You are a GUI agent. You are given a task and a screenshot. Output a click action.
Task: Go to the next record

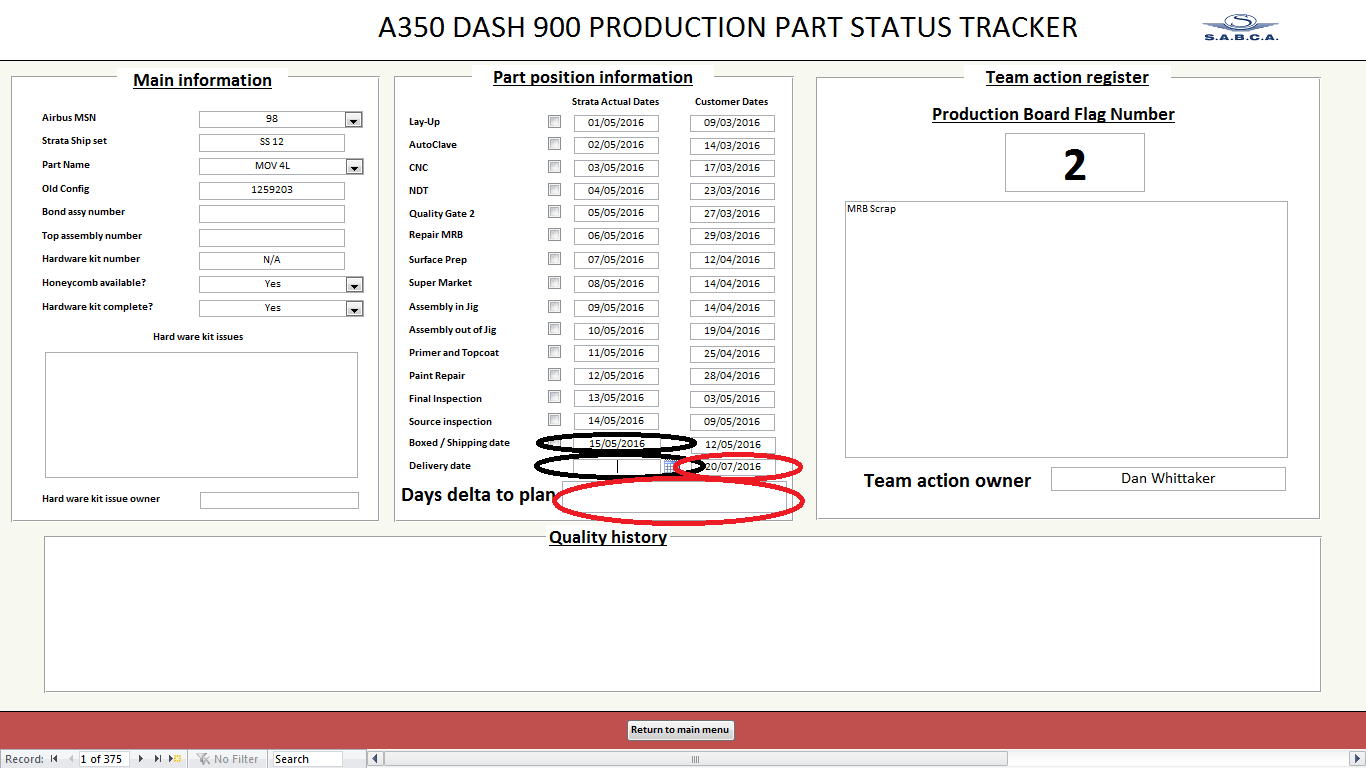coord(141,759)
